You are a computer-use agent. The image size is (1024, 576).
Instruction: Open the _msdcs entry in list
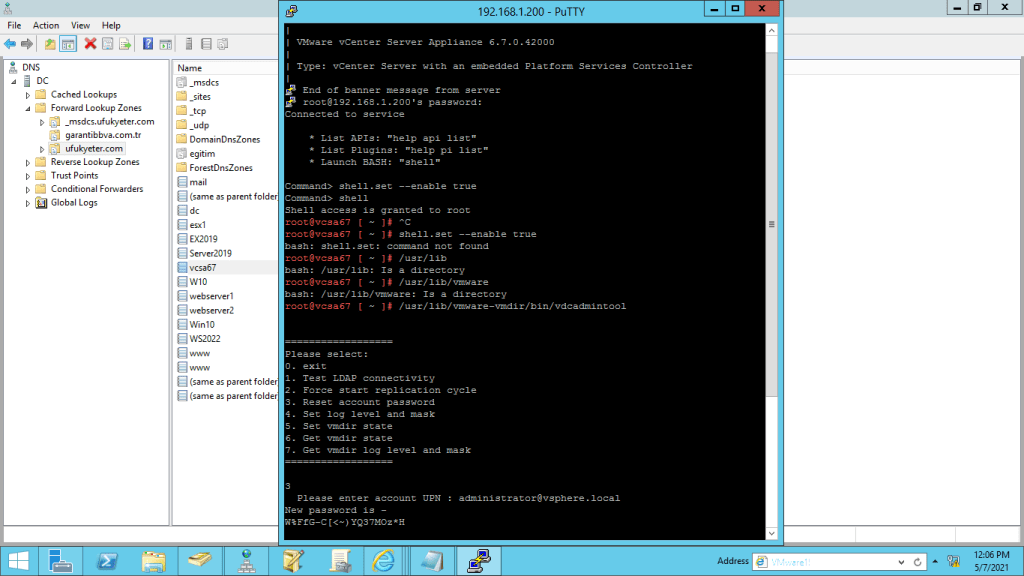[204, 82]
